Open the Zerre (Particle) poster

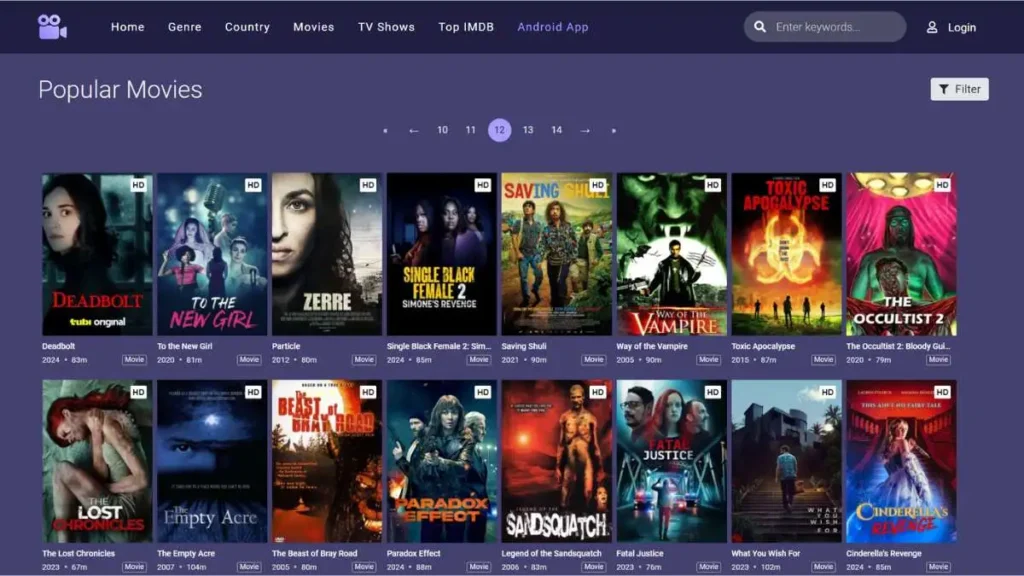(327, 254)
